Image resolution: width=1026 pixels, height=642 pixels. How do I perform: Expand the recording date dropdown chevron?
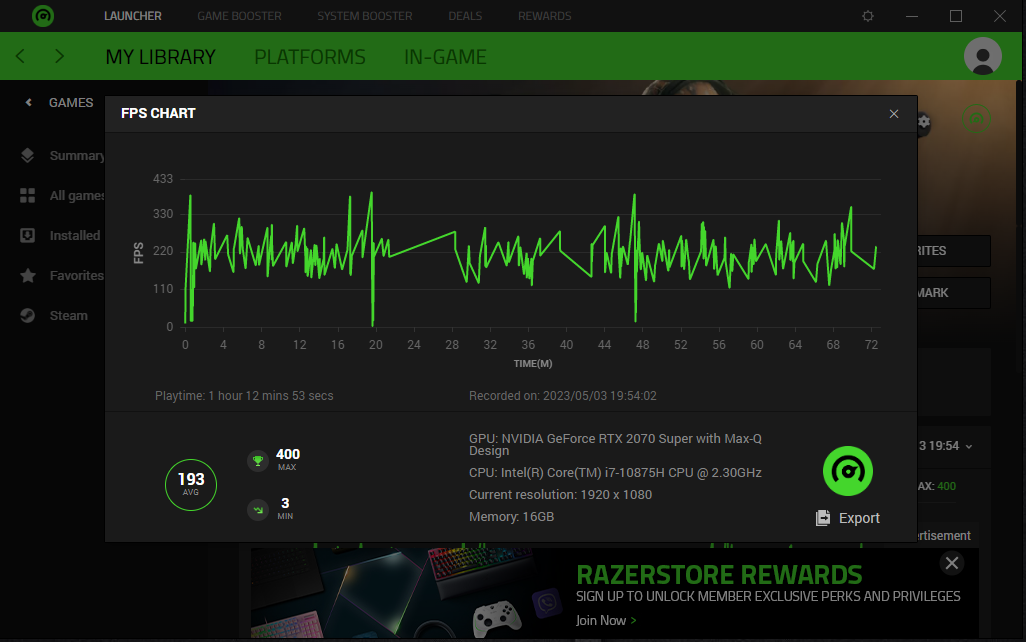coord(969,446)
